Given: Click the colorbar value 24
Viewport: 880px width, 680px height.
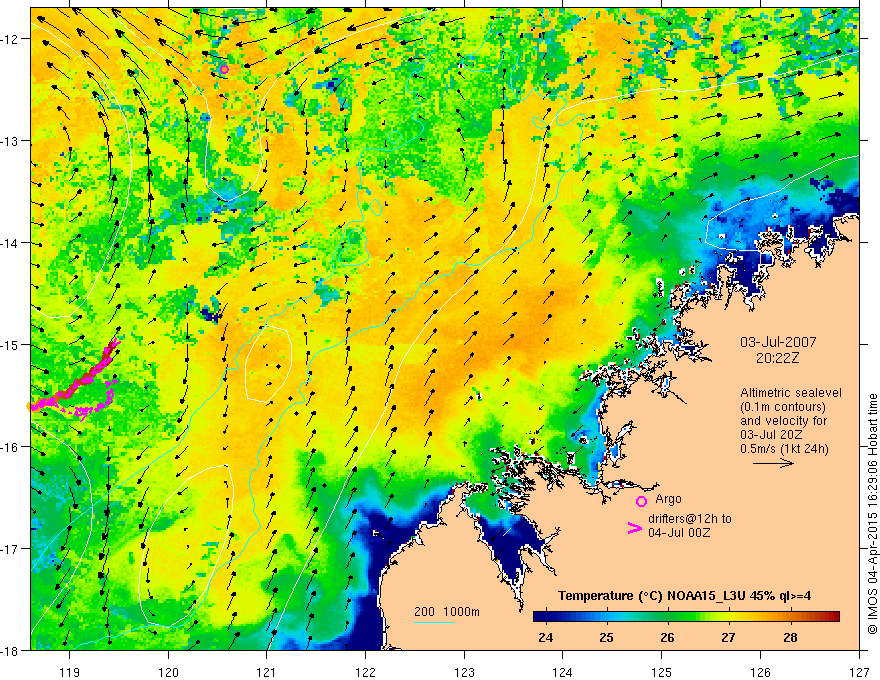Looking at the screenshot, I should coord(545,638).
